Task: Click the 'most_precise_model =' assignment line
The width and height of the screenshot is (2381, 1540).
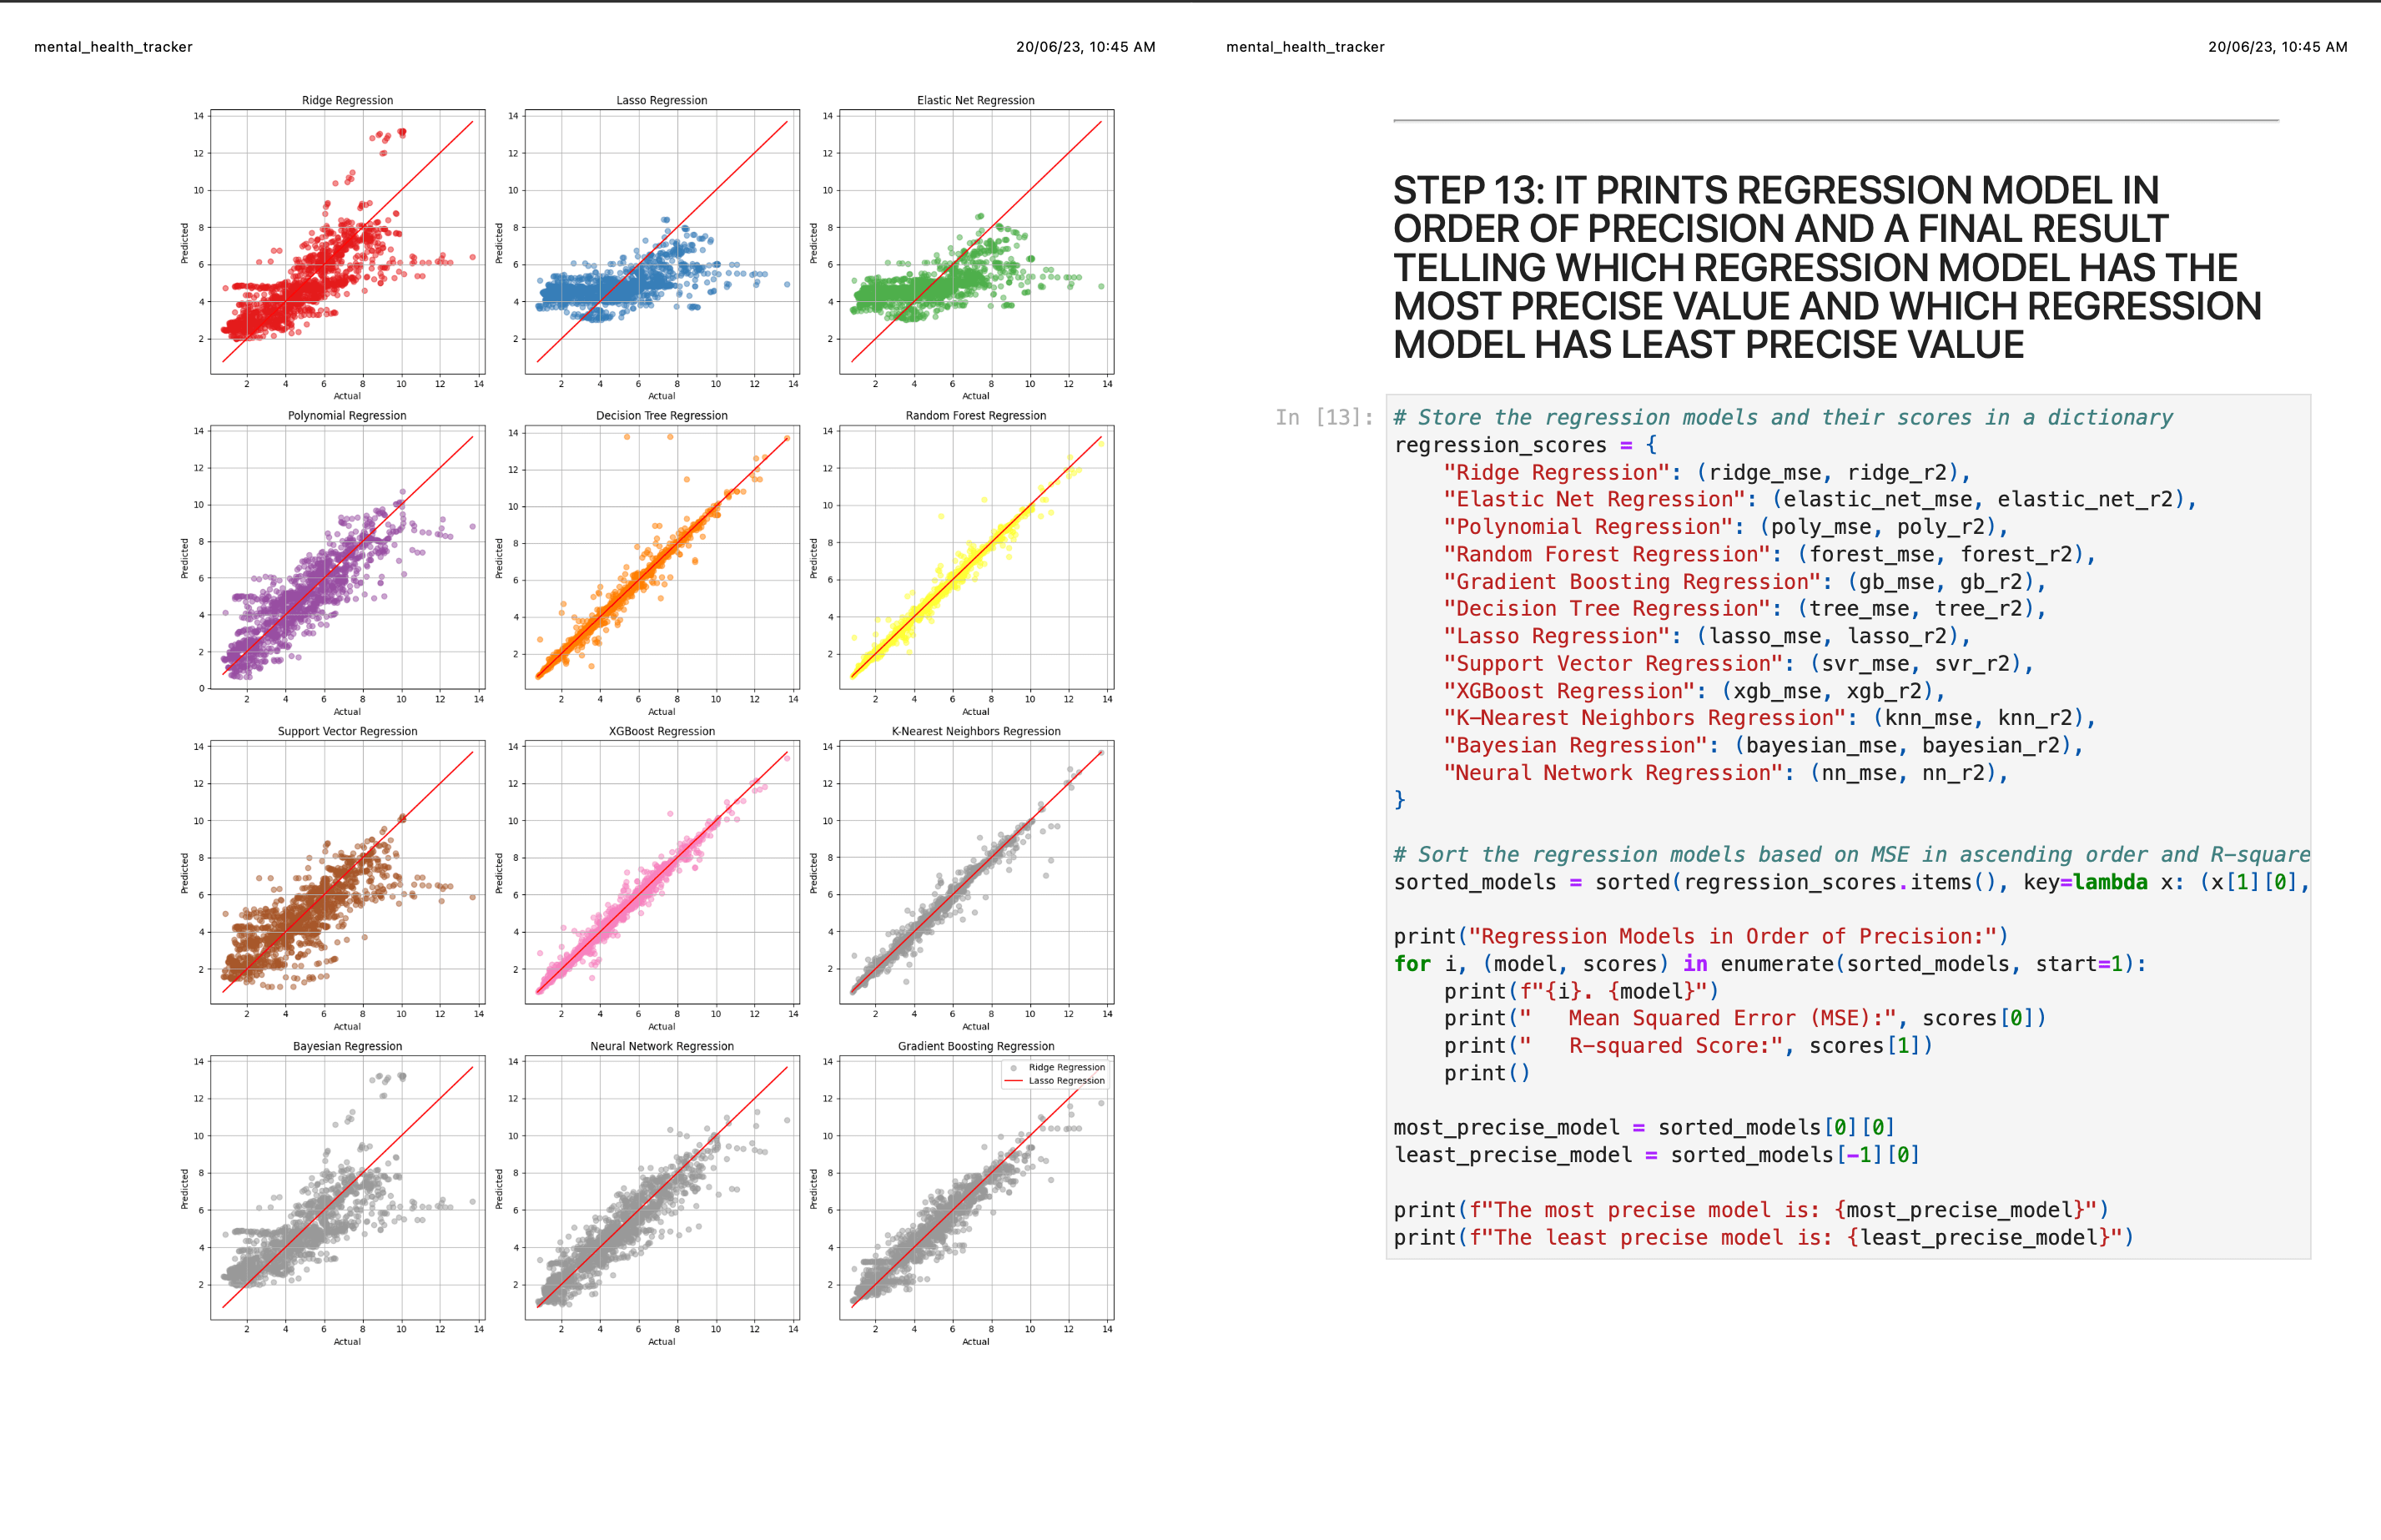Action: [x=1644, y=1127]
